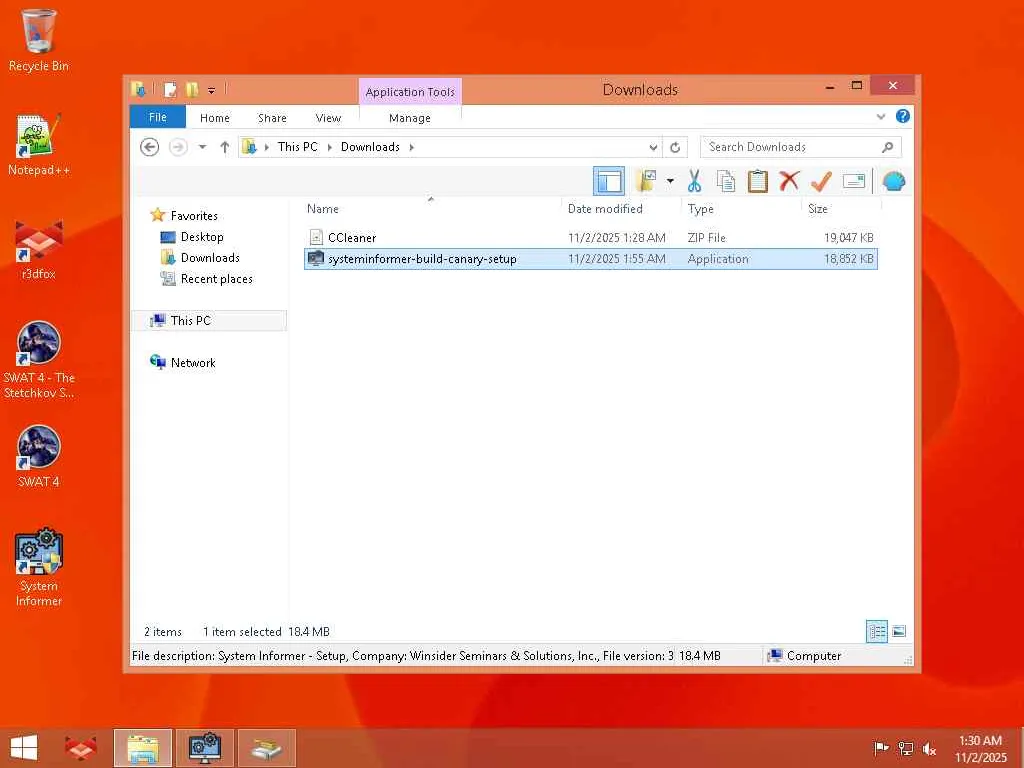Open the Home ribbon tab

click(215, 118)
